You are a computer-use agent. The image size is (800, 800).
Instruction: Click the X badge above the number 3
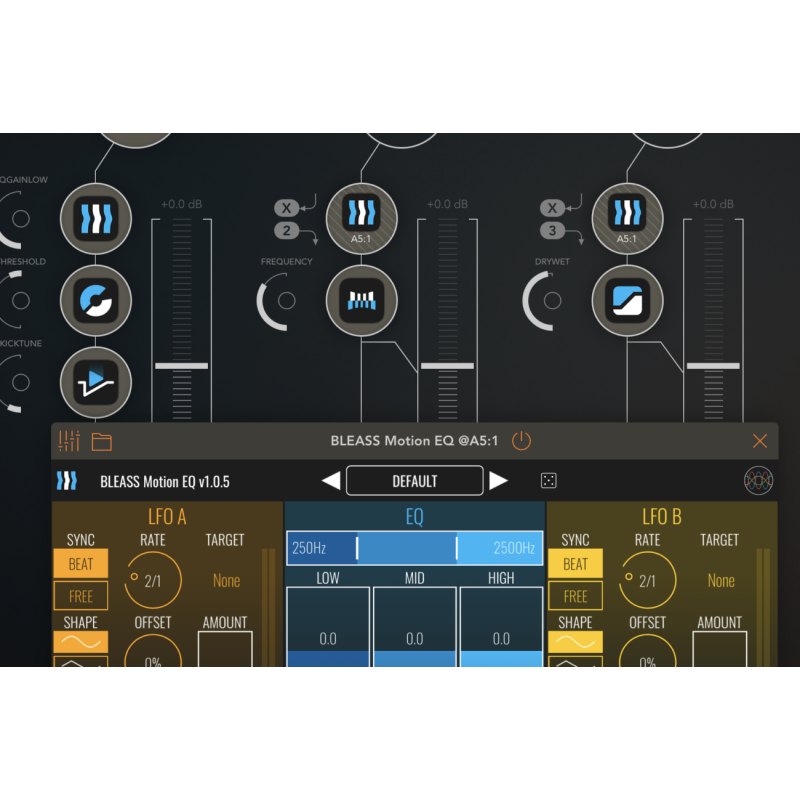(x=552, y=208)
